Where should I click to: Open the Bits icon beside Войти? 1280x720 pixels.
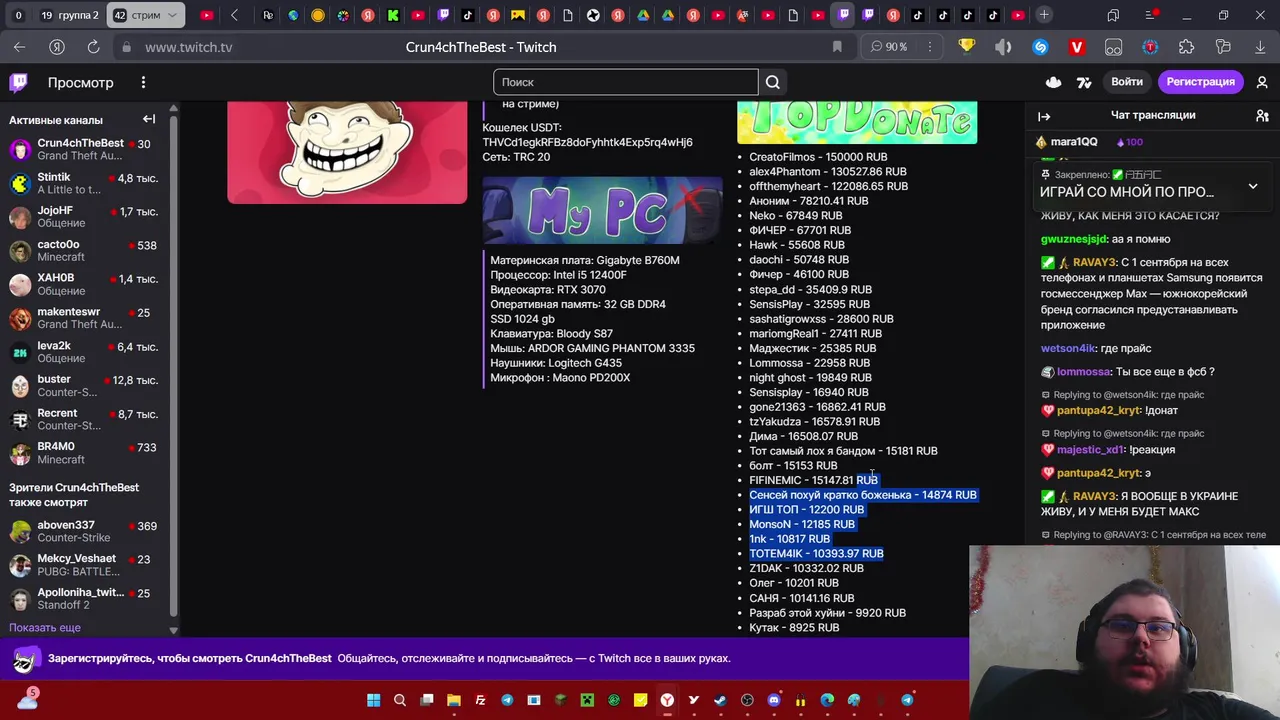click(1084, 82)
